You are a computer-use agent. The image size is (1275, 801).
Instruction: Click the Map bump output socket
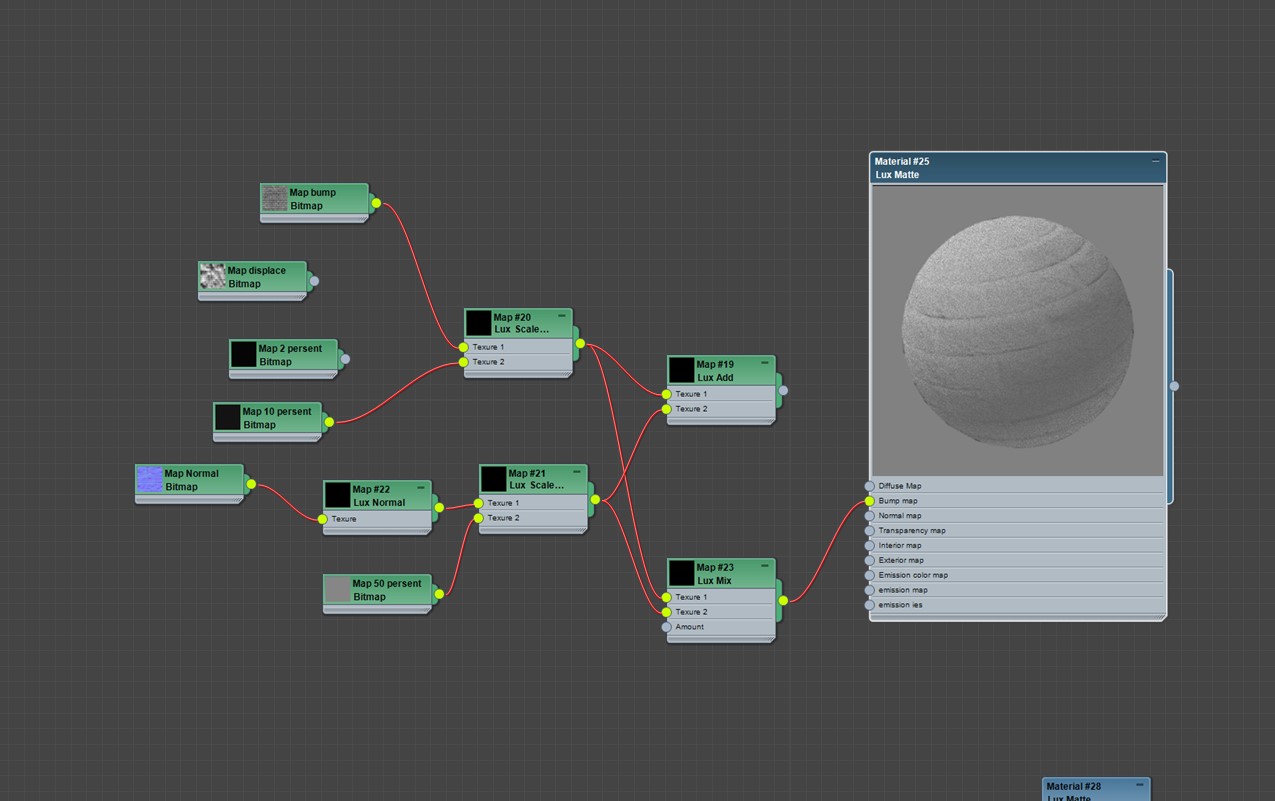[x=376, y=203]
